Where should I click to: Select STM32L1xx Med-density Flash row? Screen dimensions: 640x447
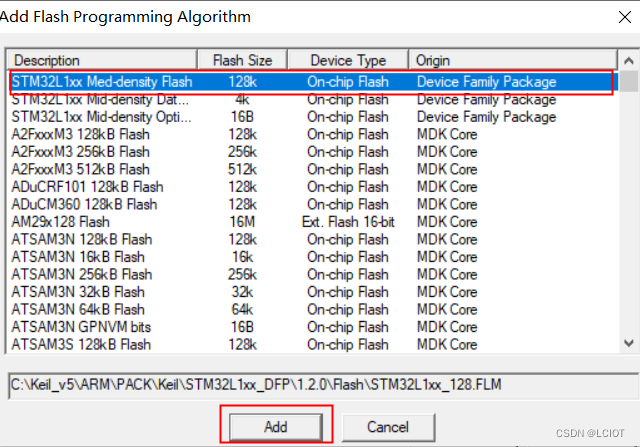pyautogui.click(x=312, y=82)
